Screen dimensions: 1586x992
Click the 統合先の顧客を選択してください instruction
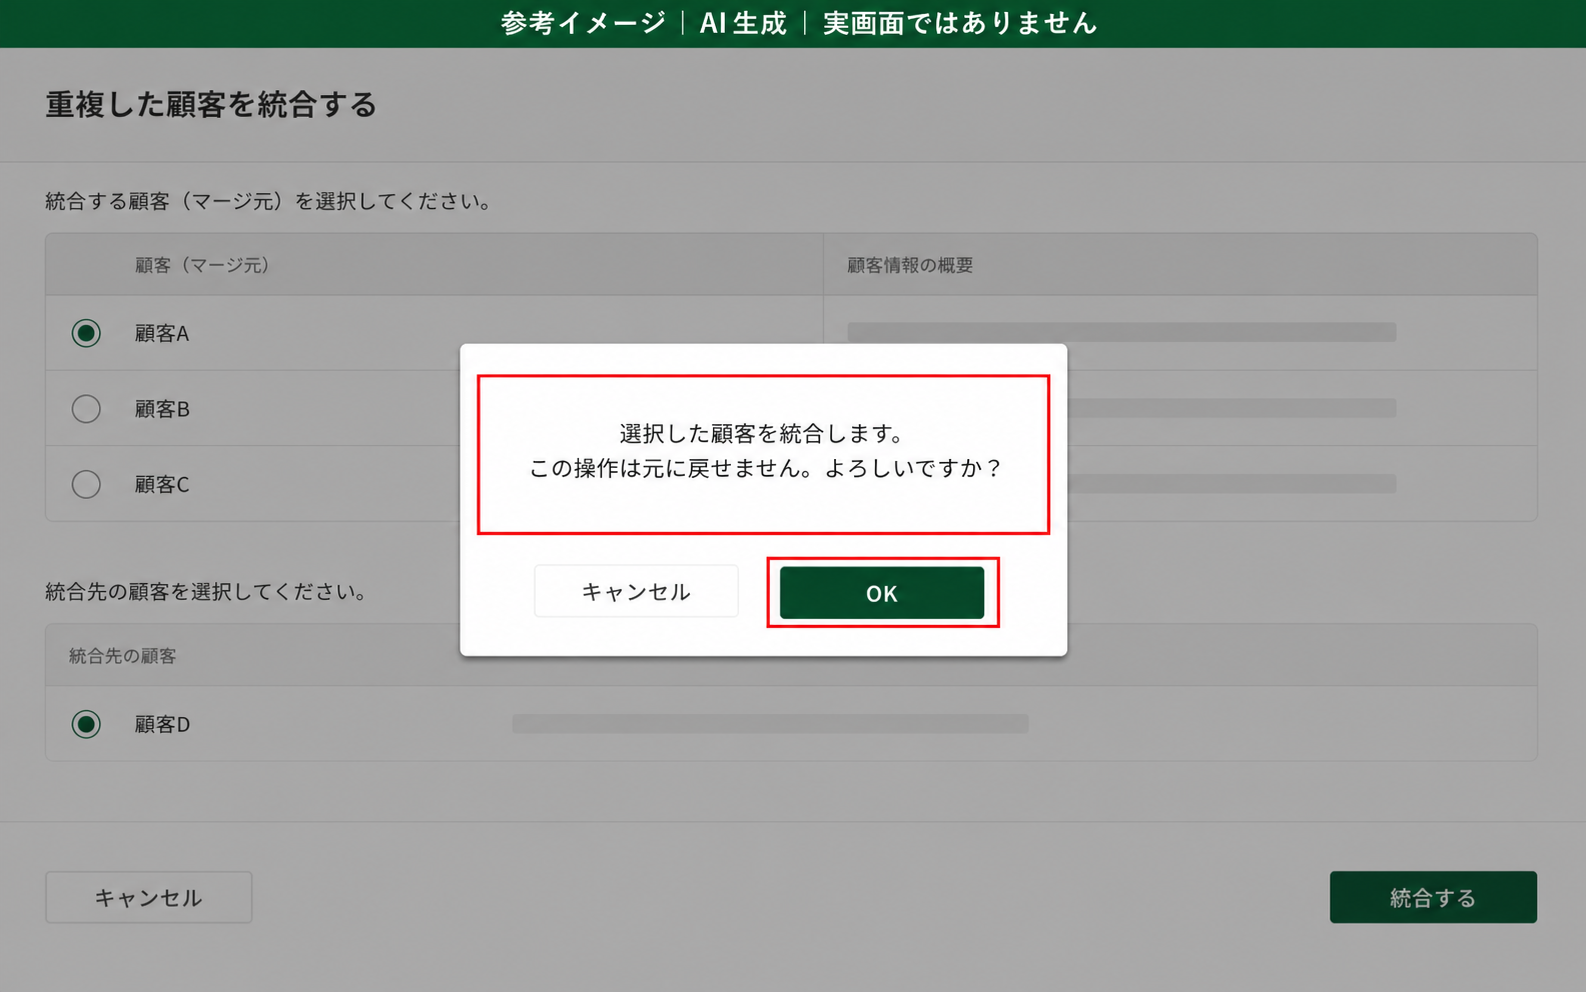tap(207, 592)
